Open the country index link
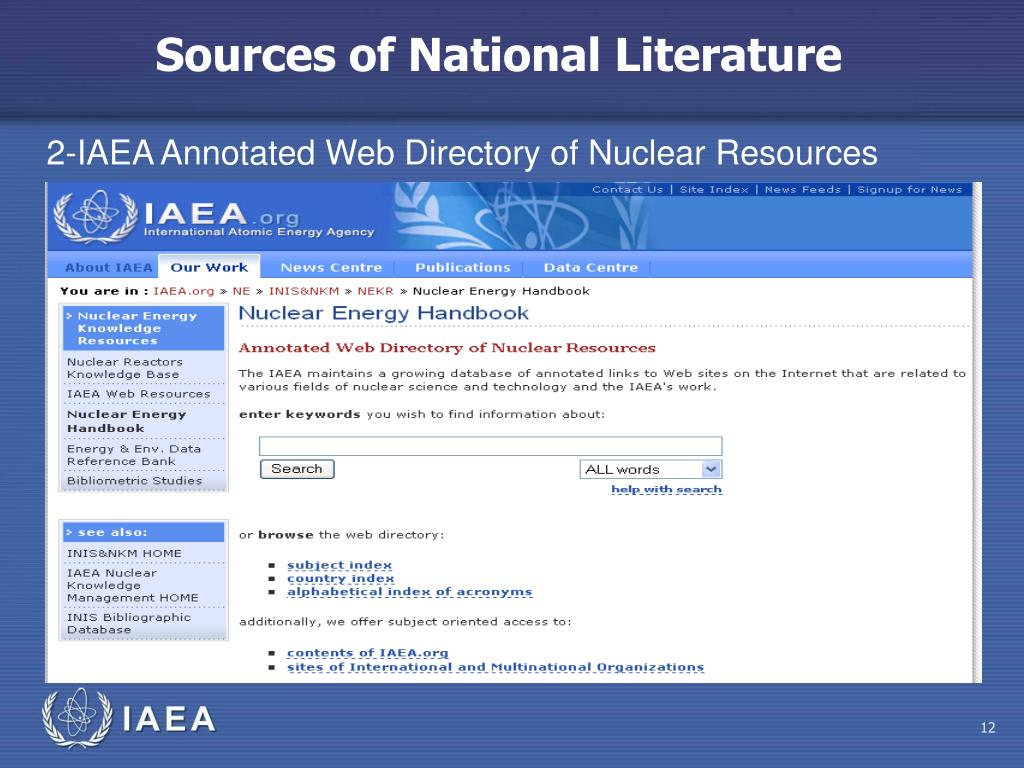Screen dimensions: 1024x768 click(340, 579)
